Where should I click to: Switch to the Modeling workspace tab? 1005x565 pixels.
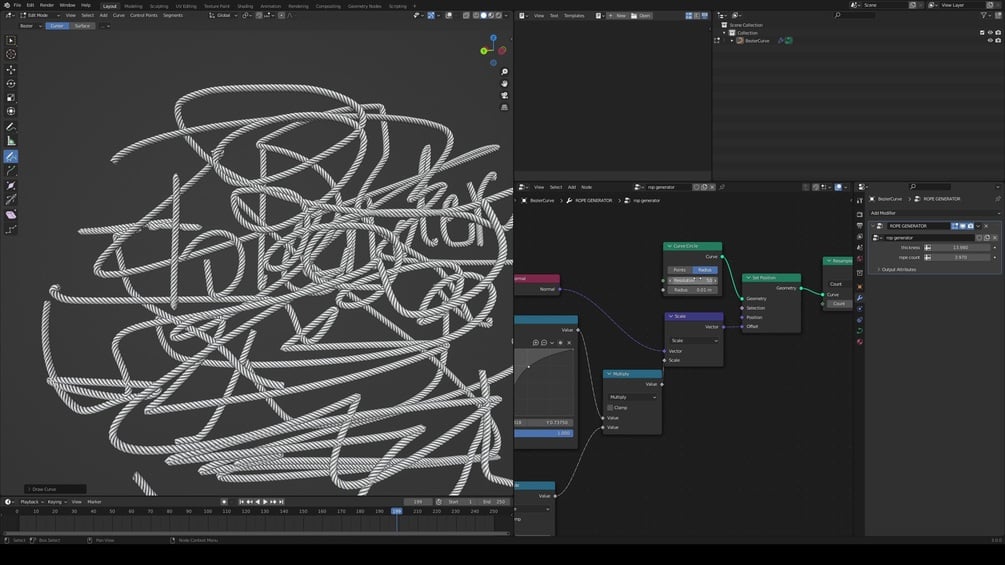coord(133,6)
